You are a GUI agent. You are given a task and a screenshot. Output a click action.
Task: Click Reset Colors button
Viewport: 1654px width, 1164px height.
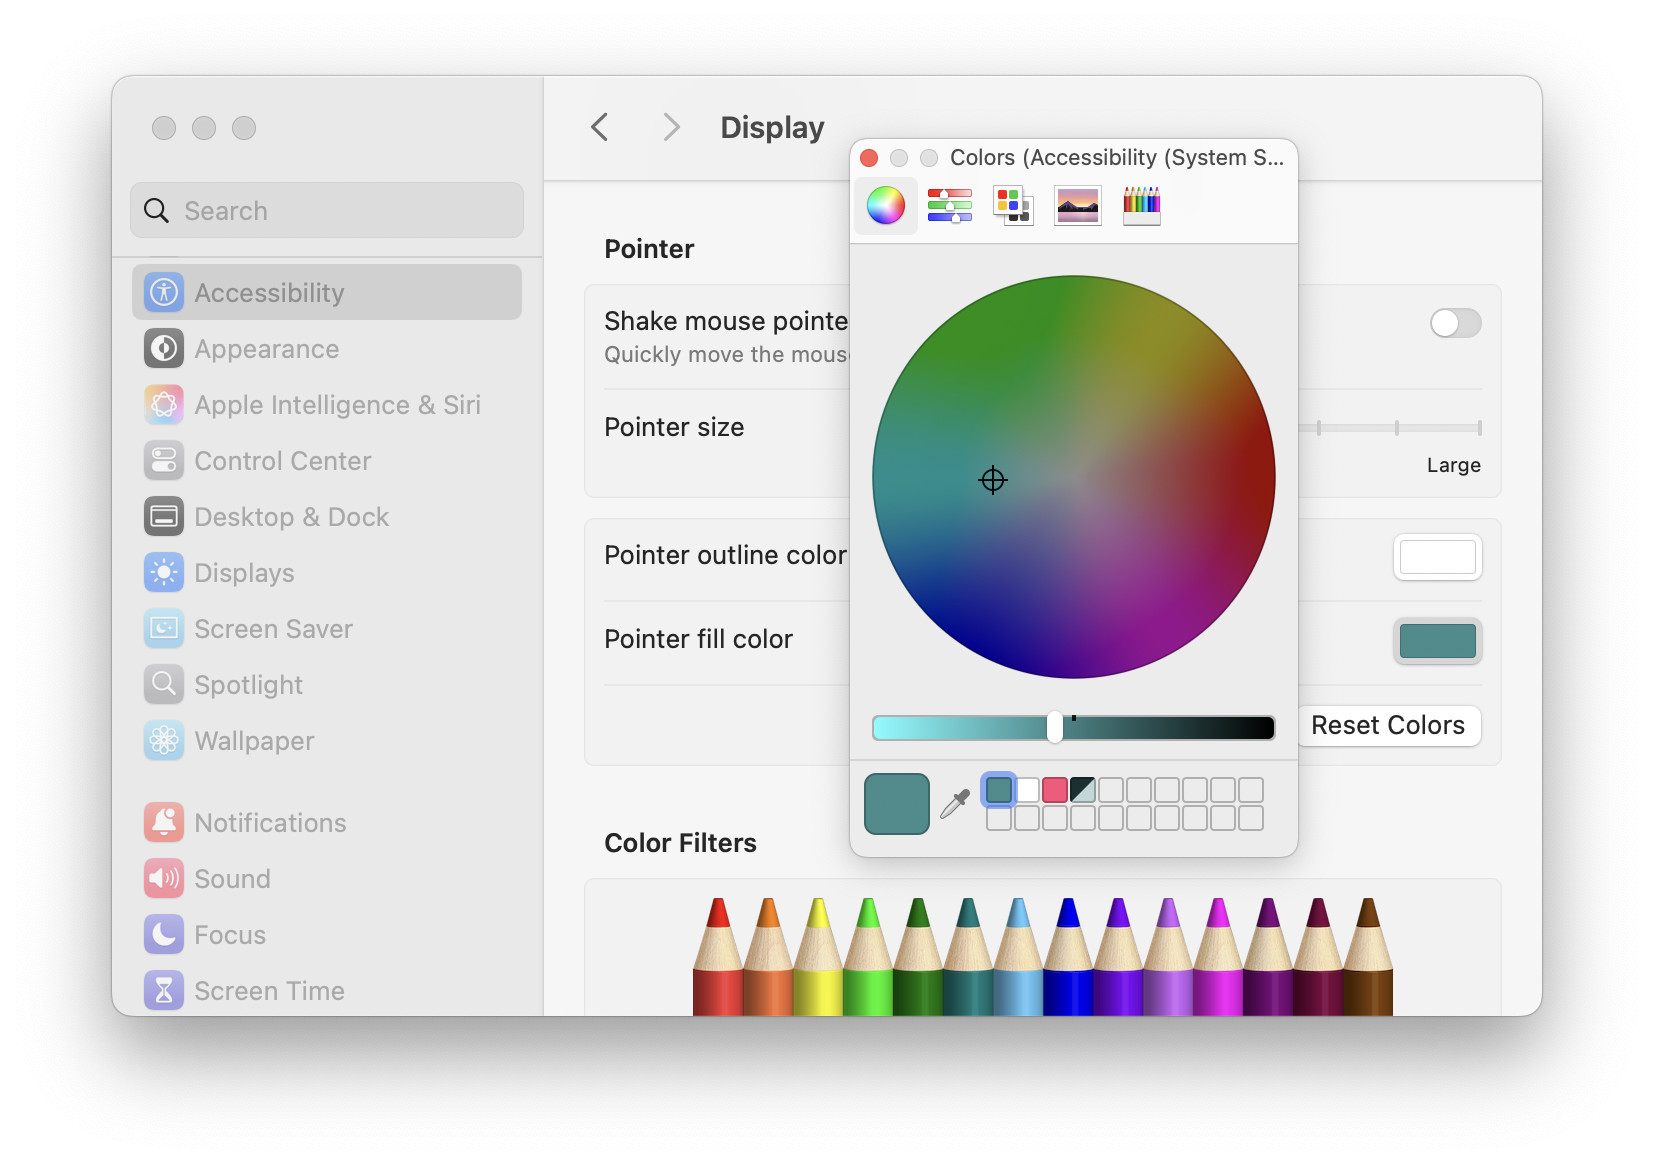coord(1387,725)
